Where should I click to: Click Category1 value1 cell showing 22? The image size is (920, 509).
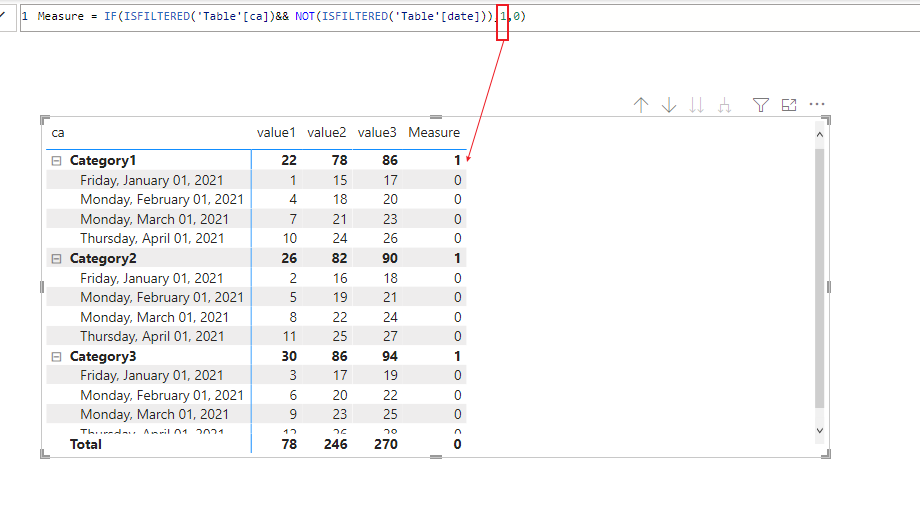click(x=289, y=161)
